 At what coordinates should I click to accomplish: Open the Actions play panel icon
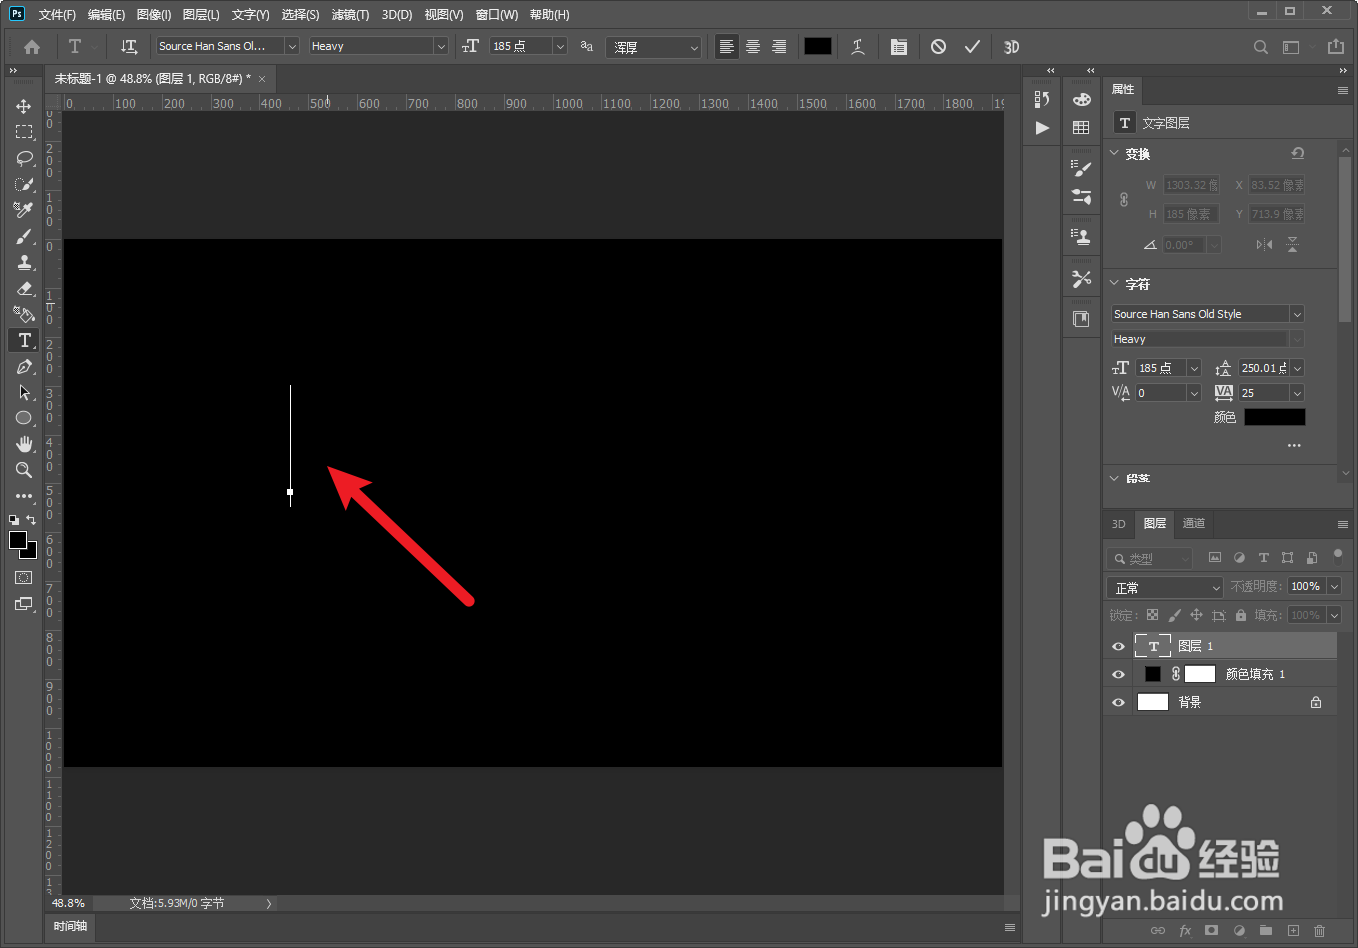click(1042, 128)
